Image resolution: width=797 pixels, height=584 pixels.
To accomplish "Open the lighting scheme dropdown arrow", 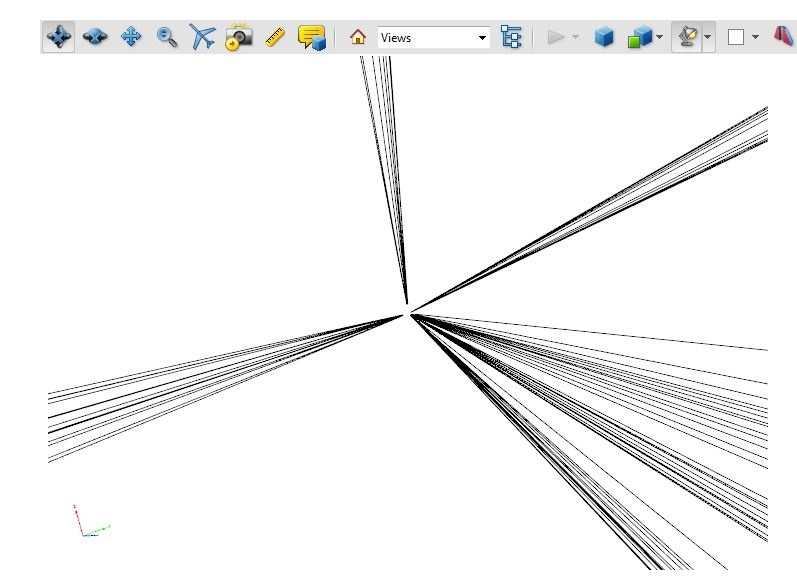I will (708, 37).
